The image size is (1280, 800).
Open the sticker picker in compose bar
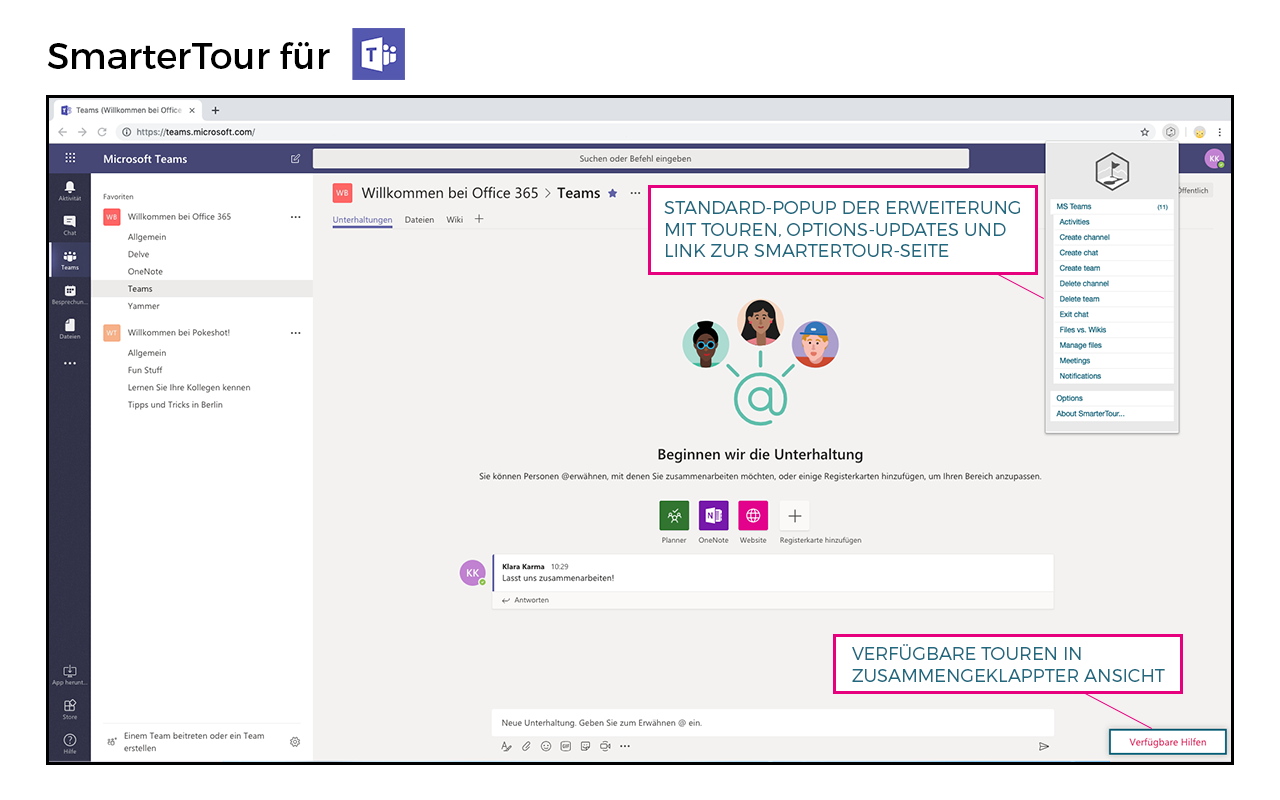pyautogui.click(x=585, y=746)
